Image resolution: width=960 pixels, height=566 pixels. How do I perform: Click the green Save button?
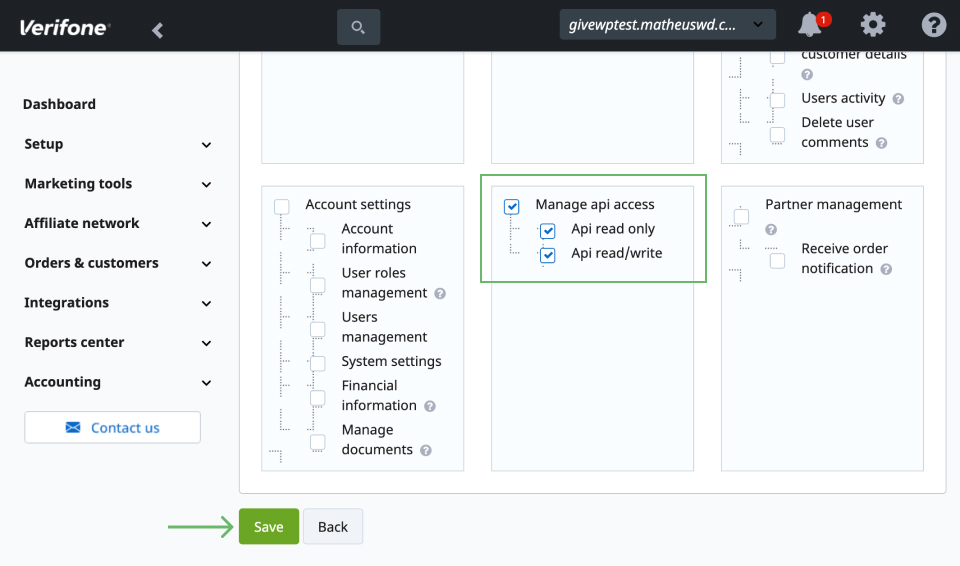pos(269,526)
